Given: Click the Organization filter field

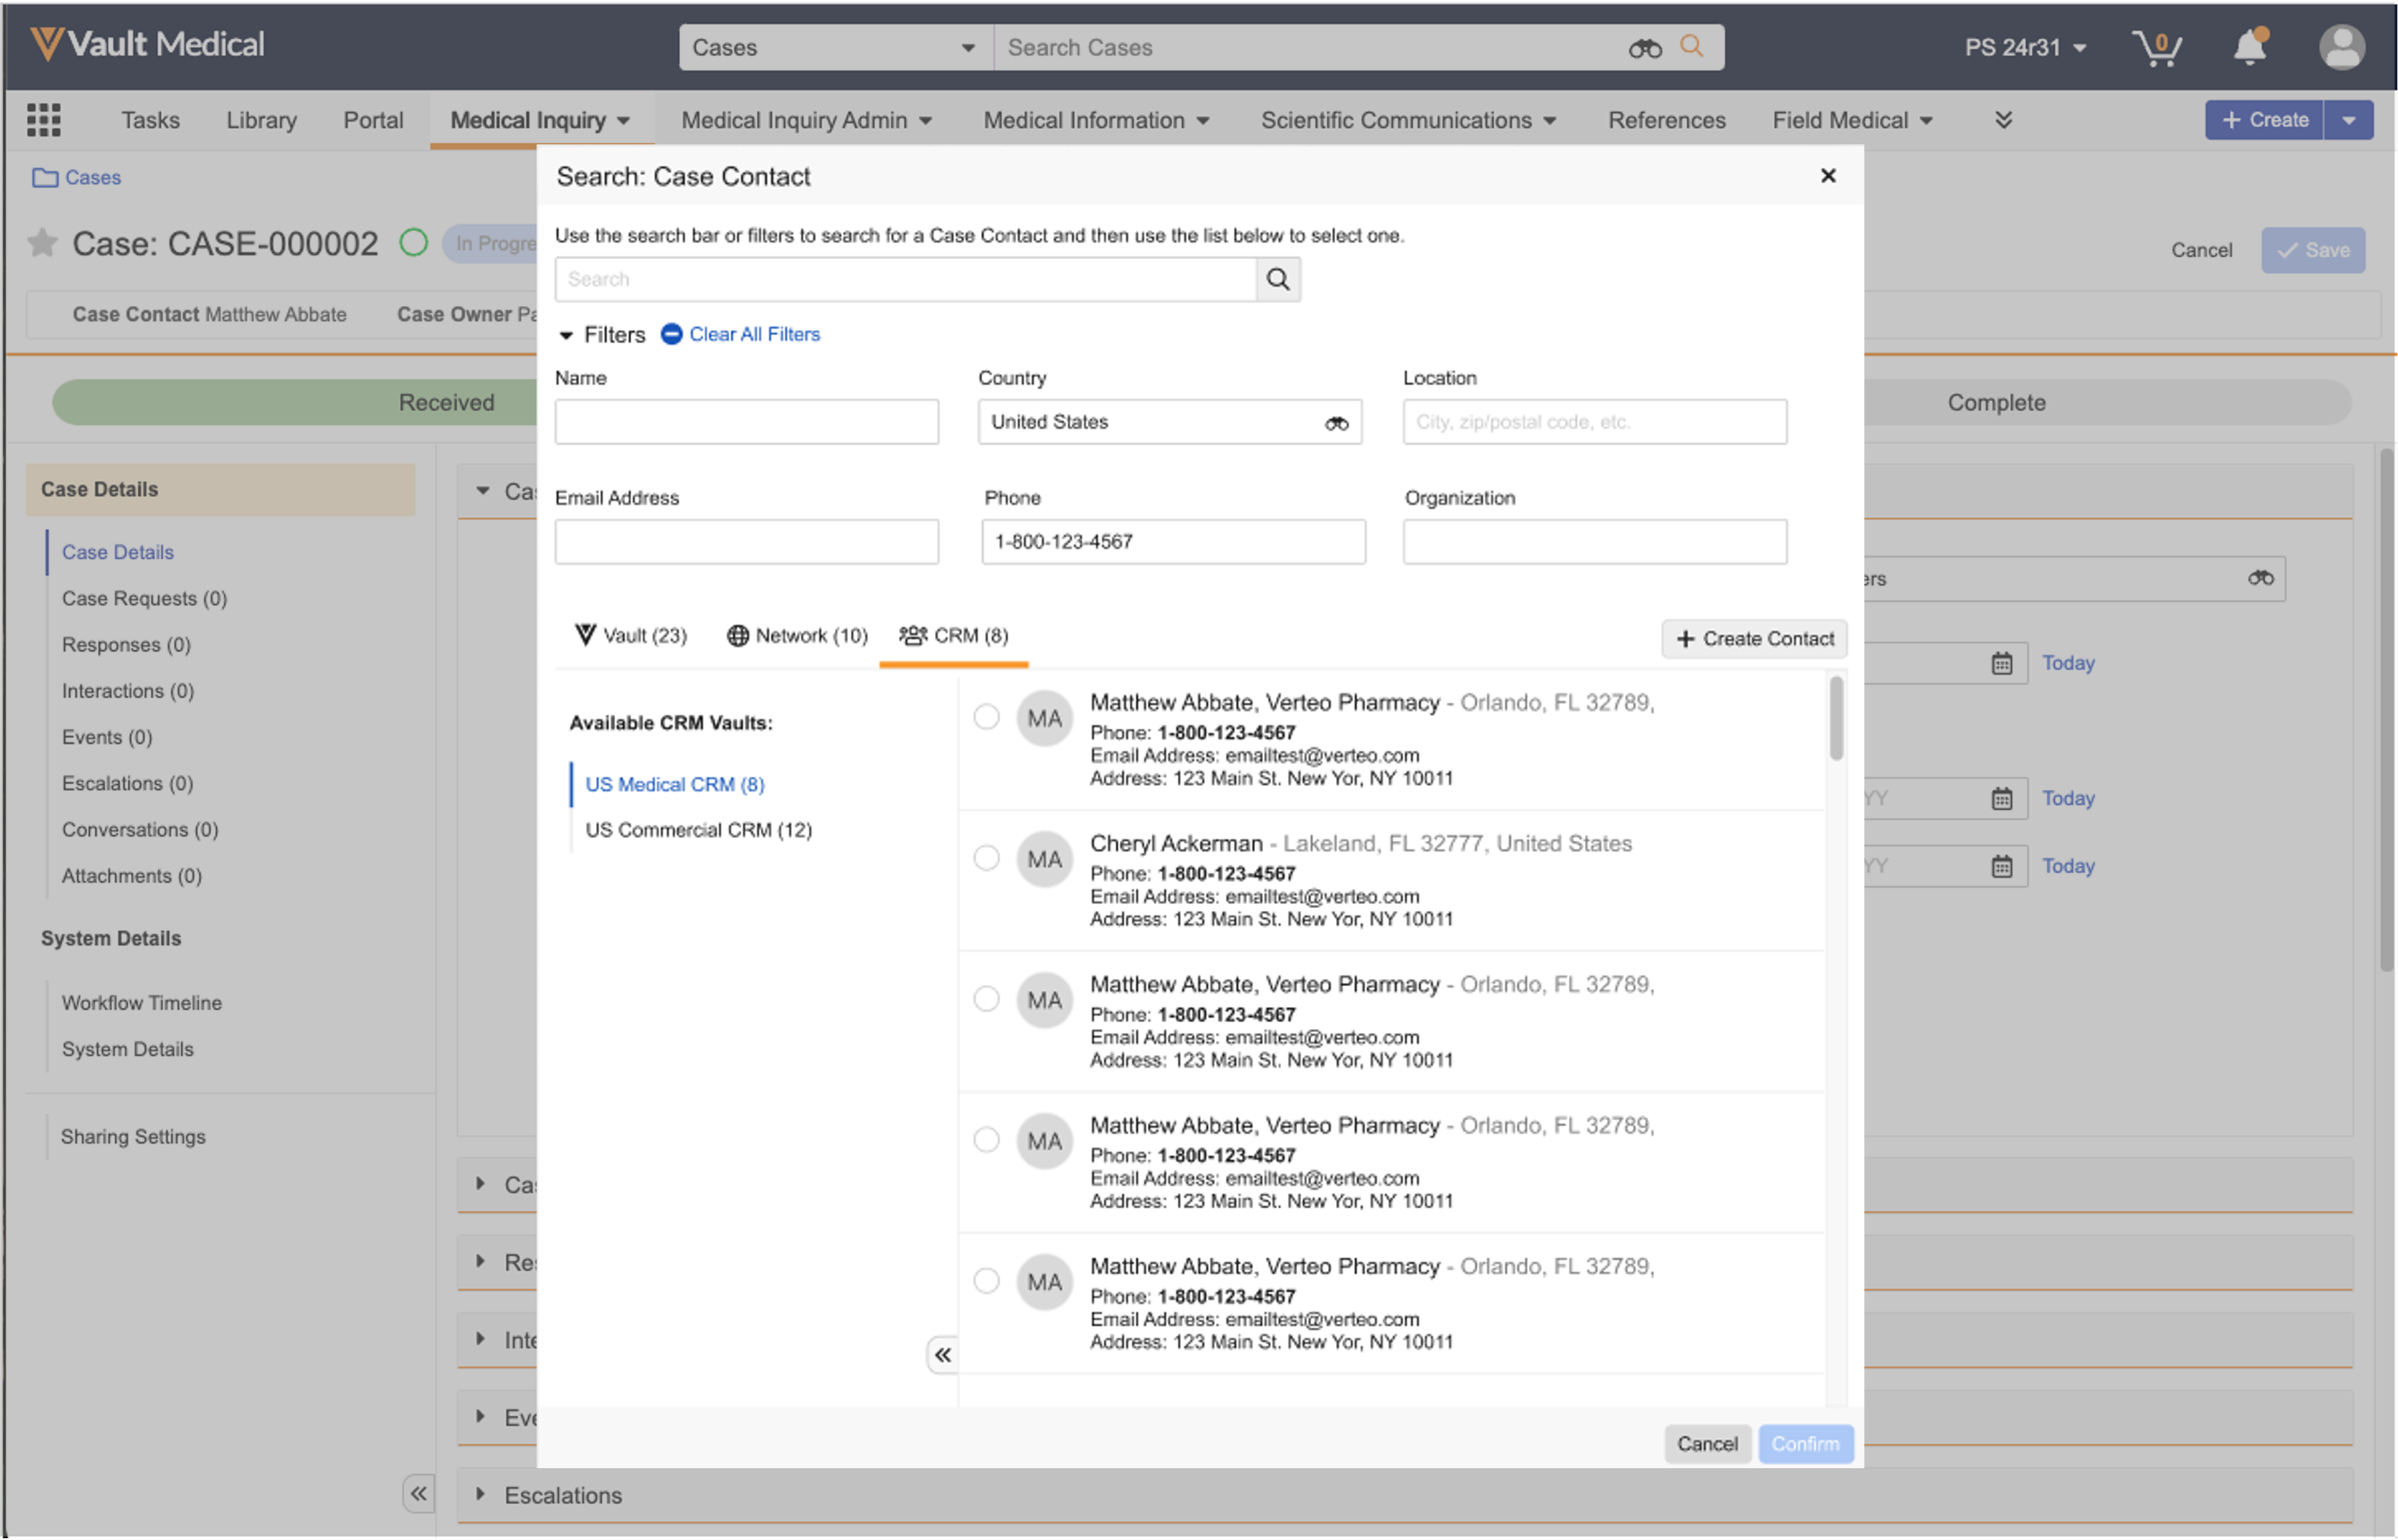Looking at the screenshot, I should point(1594,542).
